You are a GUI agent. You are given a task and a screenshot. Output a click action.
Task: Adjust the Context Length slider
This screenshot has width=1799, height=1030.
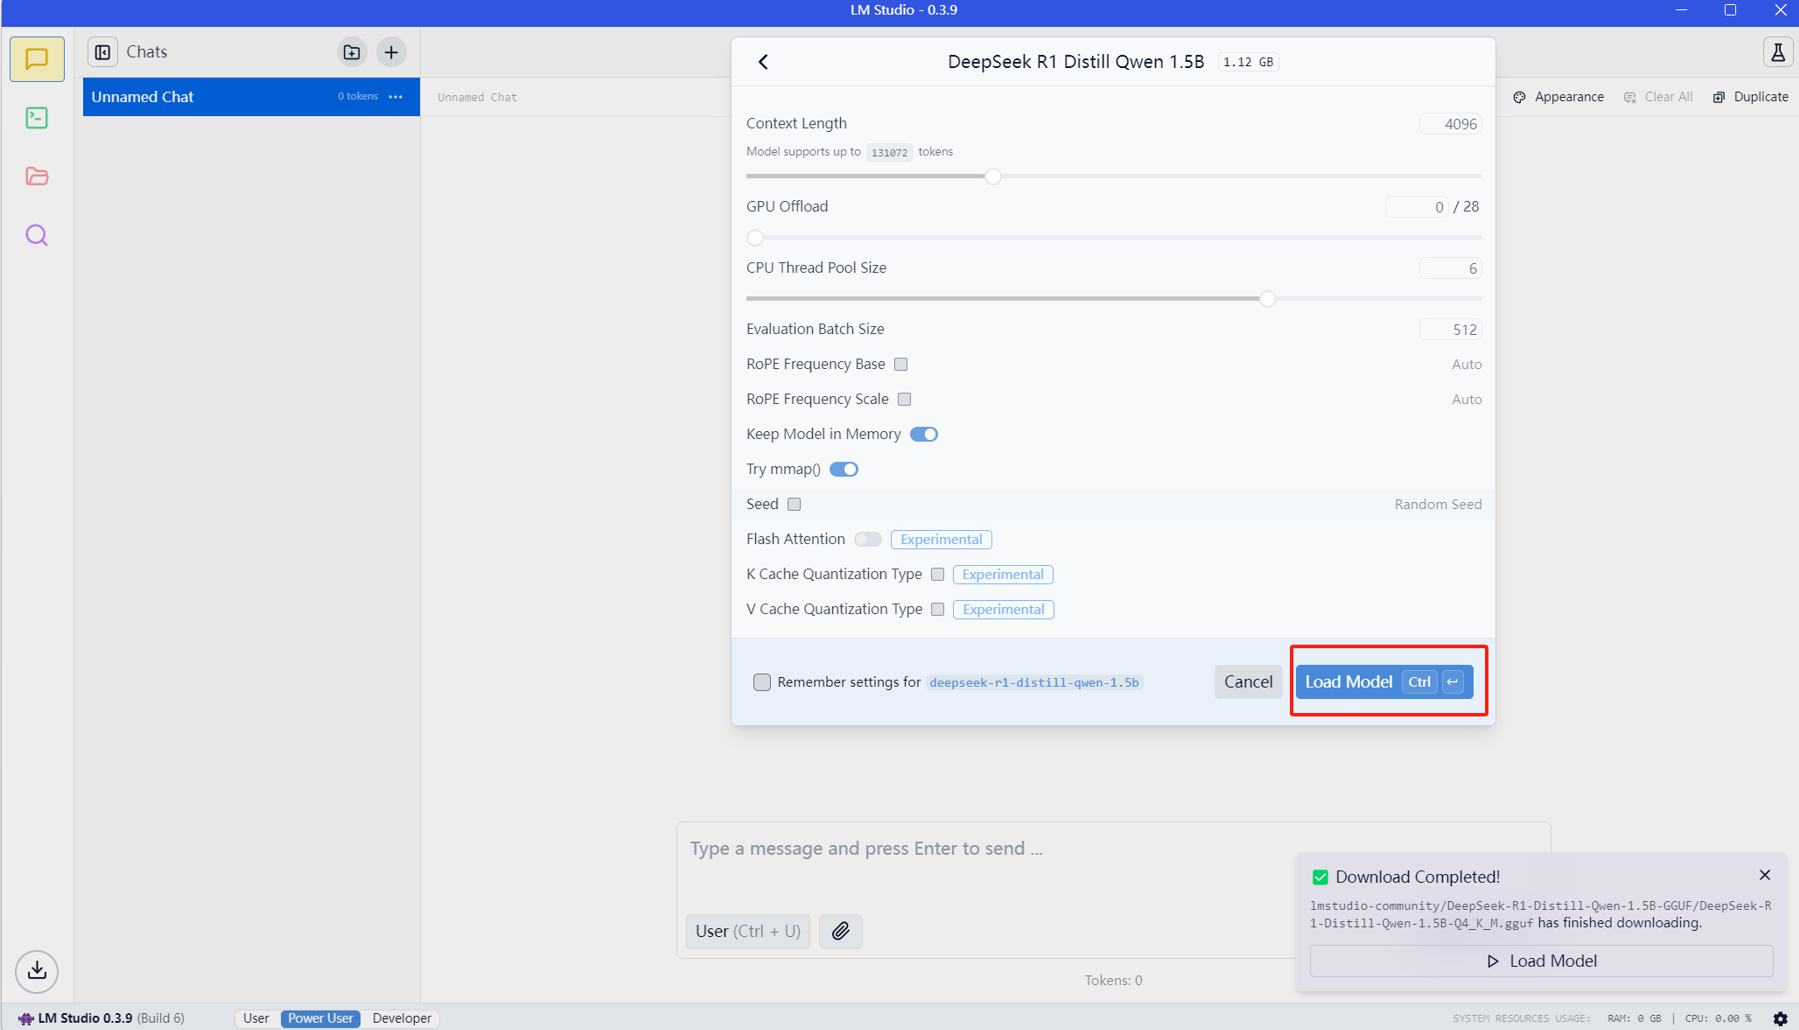pyautogui.click(x=993, y=176)
